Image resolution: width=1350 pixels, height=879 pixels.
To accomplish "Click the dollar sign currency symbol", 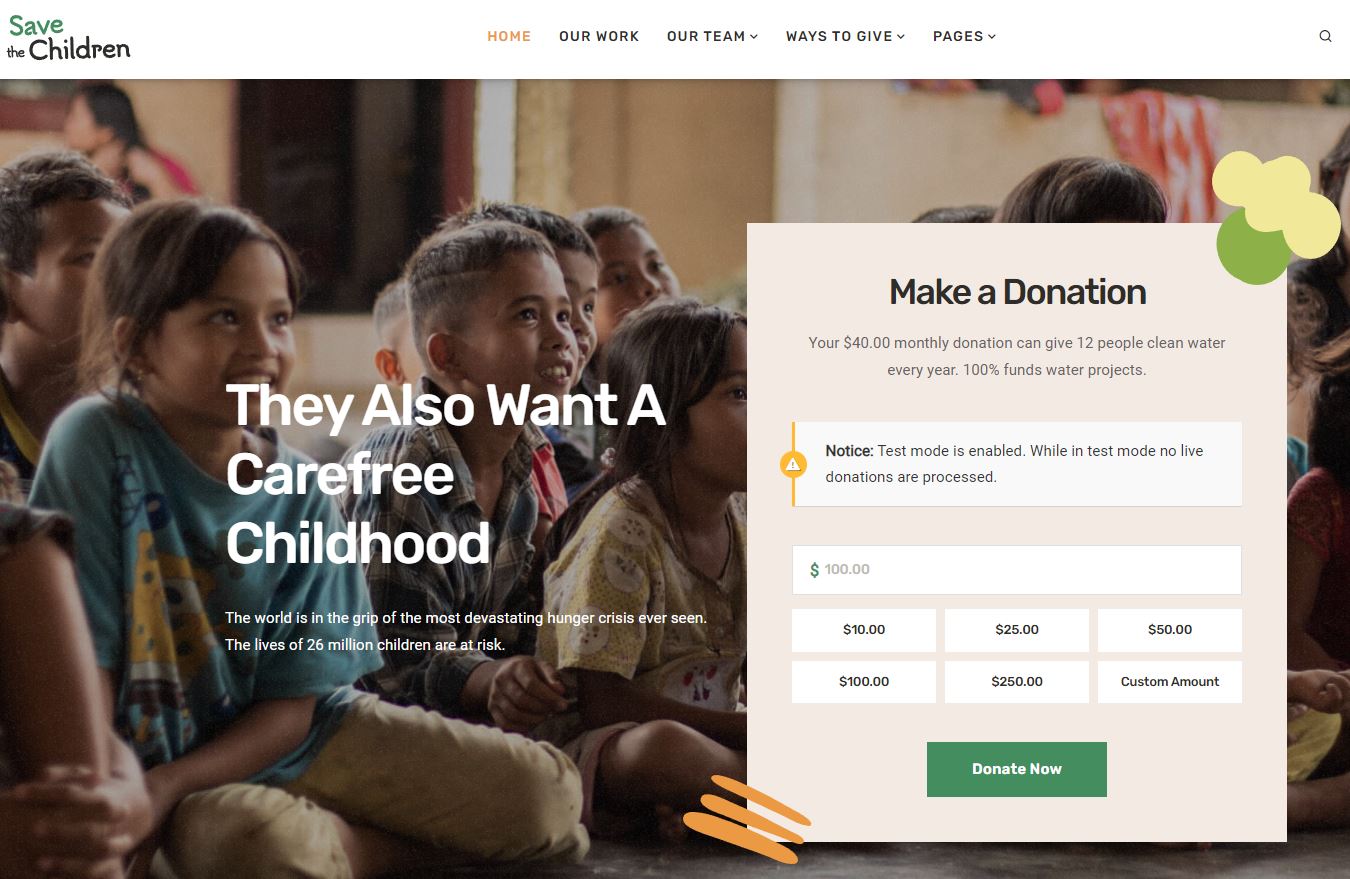I will (x=814, y=570).
